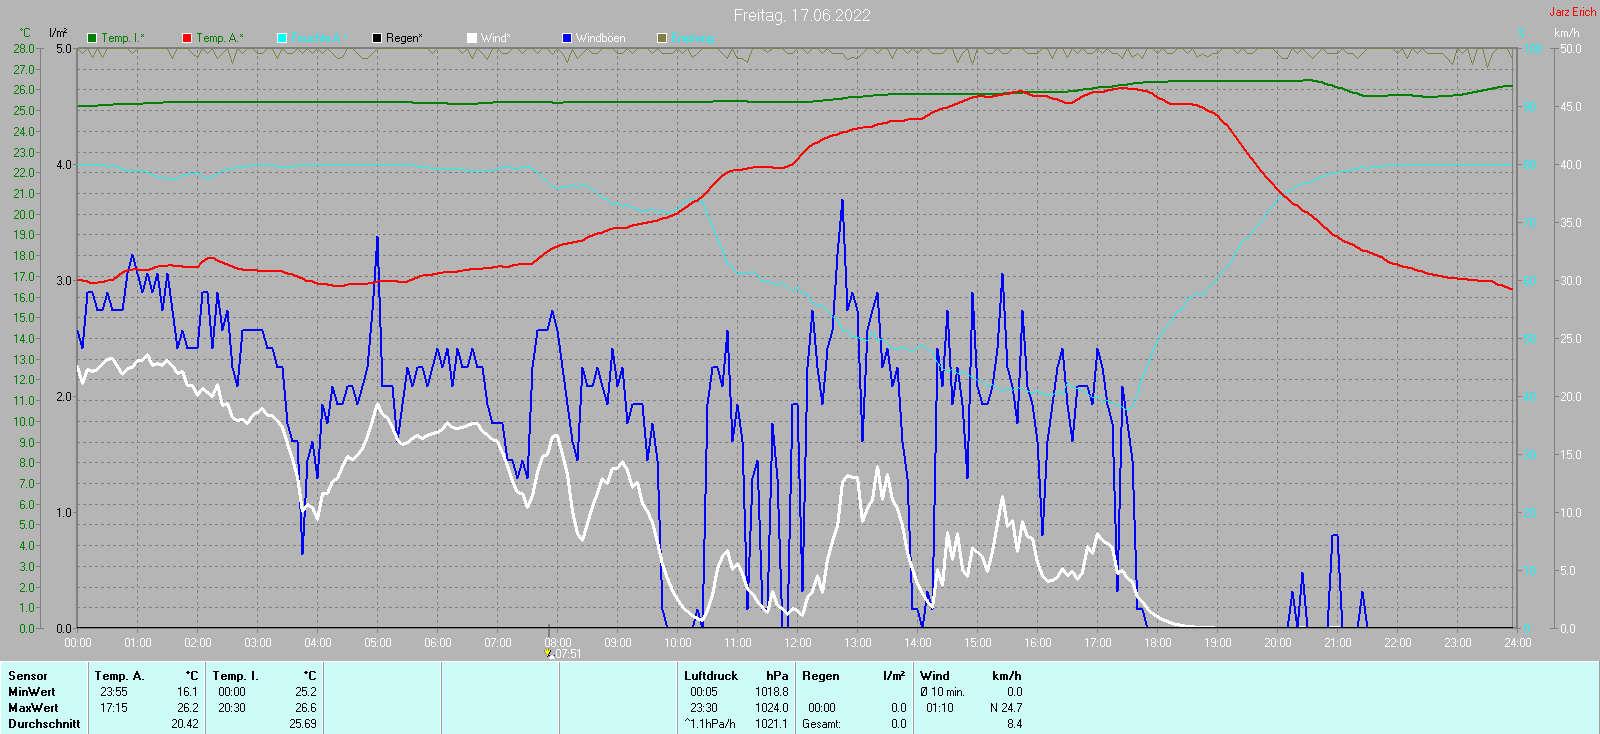Click the 'Sensor' header in the table
Screen dimensions: 1600x734
click(x=28, y=676)
